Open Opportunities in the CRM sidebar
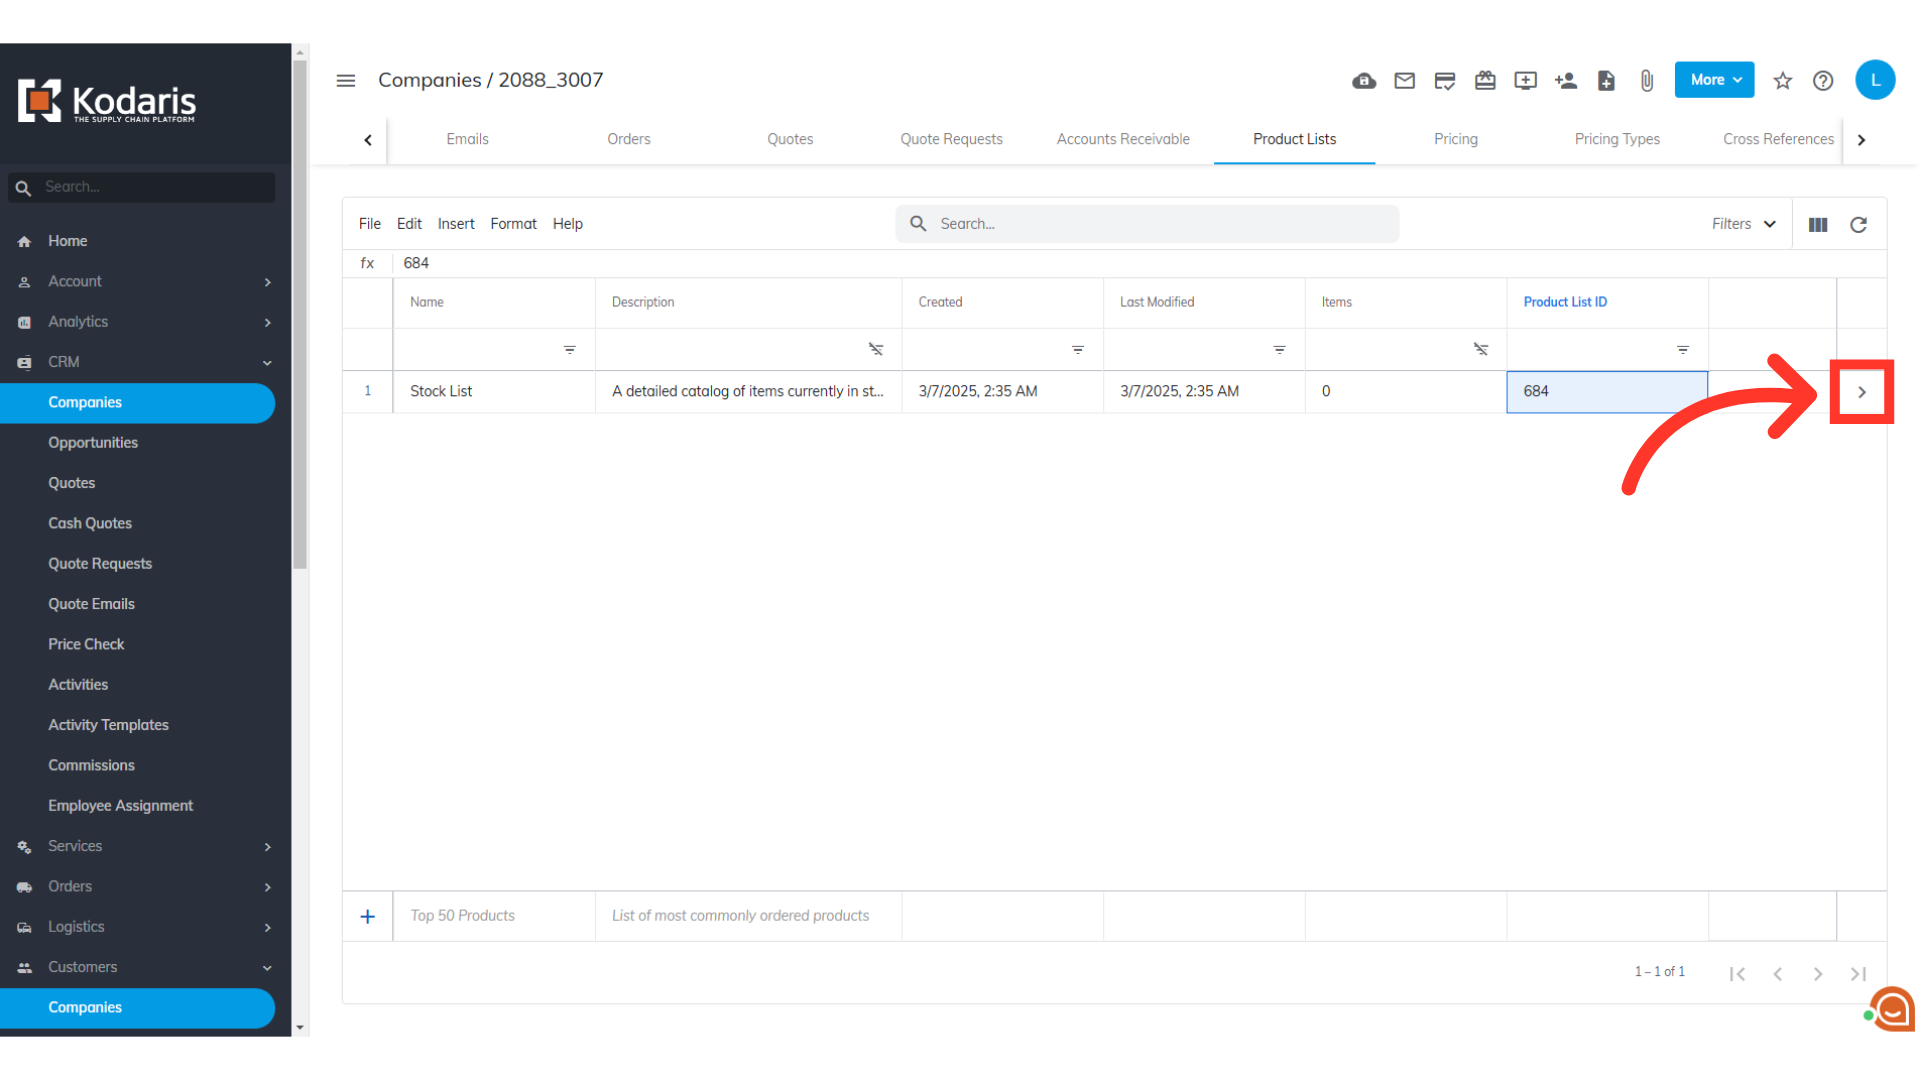The image size is (1920, 1080). point(93,443)
